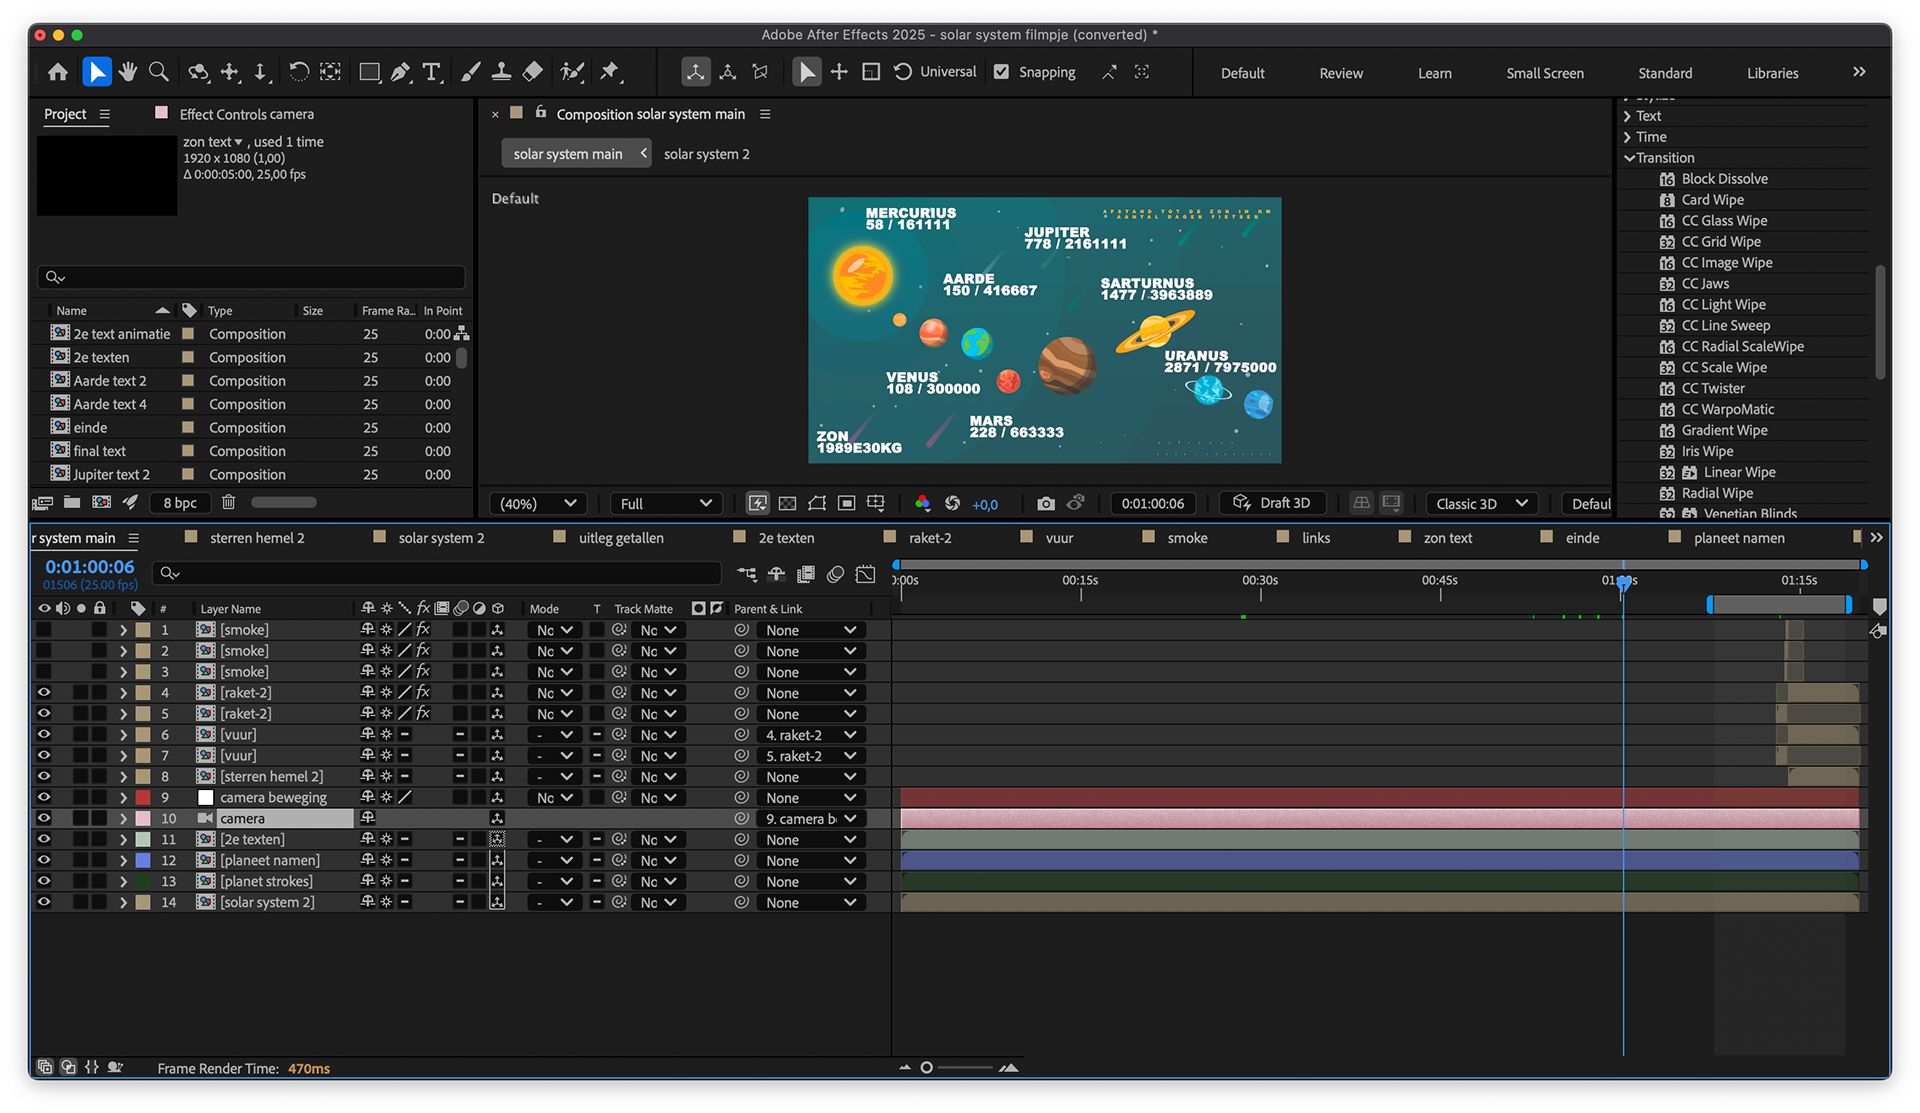Click the red label swatch of camera beweging
1920x1113 pixels.
coord(143,797)
